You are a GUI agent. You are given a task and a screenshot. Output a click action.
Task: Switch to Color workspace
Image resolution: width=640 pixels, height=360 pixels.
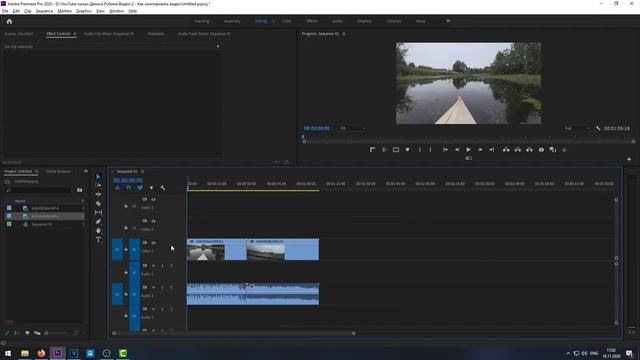[x=287, y=21]
